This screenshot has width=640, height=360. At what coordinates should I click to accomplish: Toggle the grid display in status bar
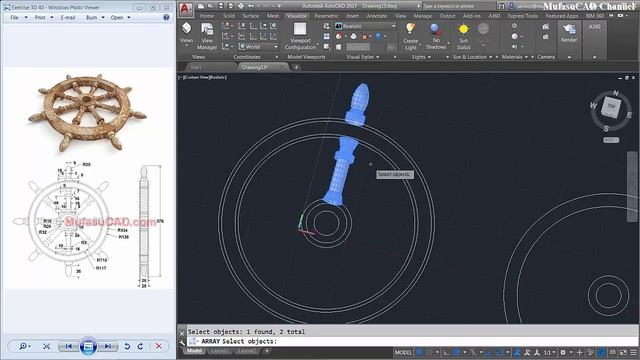(x=419, y=352)
